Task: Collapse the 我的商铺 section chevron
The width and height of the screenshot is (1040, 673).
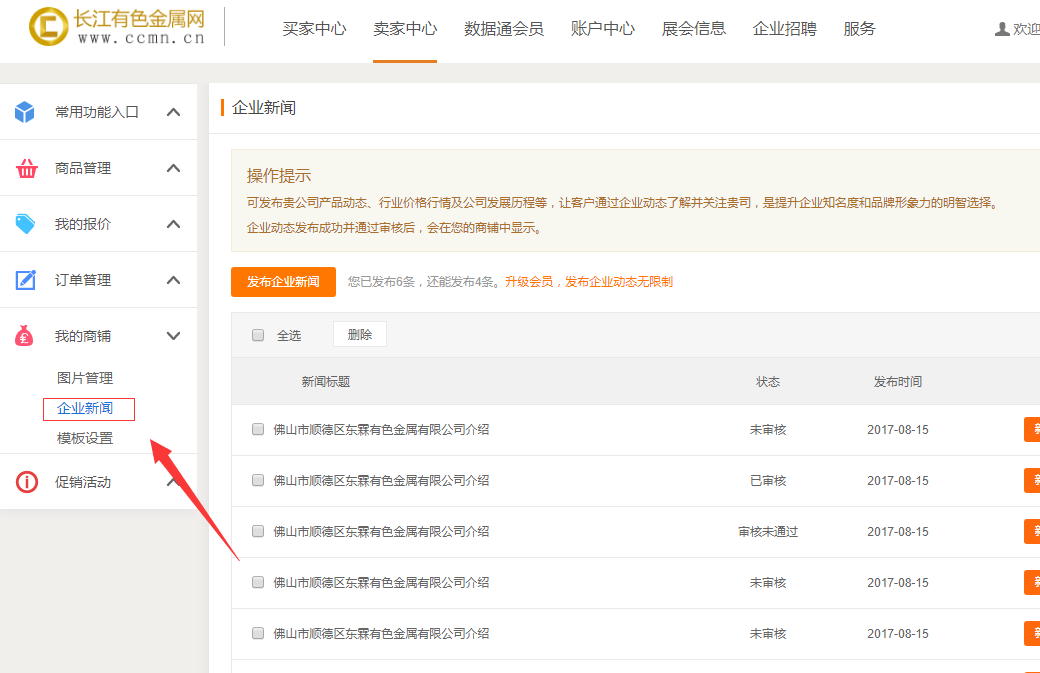Action: click(173, 337)
